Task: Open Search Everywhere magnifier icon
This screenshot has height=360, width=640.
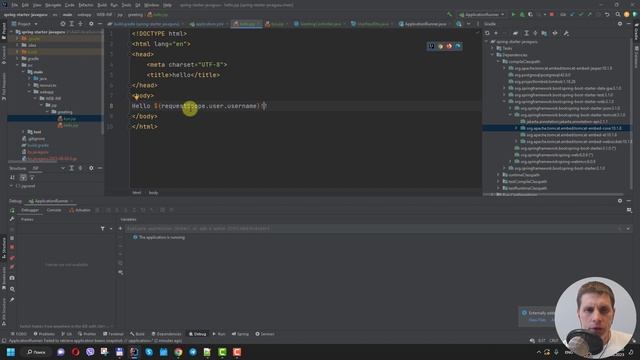Action: [x=618, y=14]
